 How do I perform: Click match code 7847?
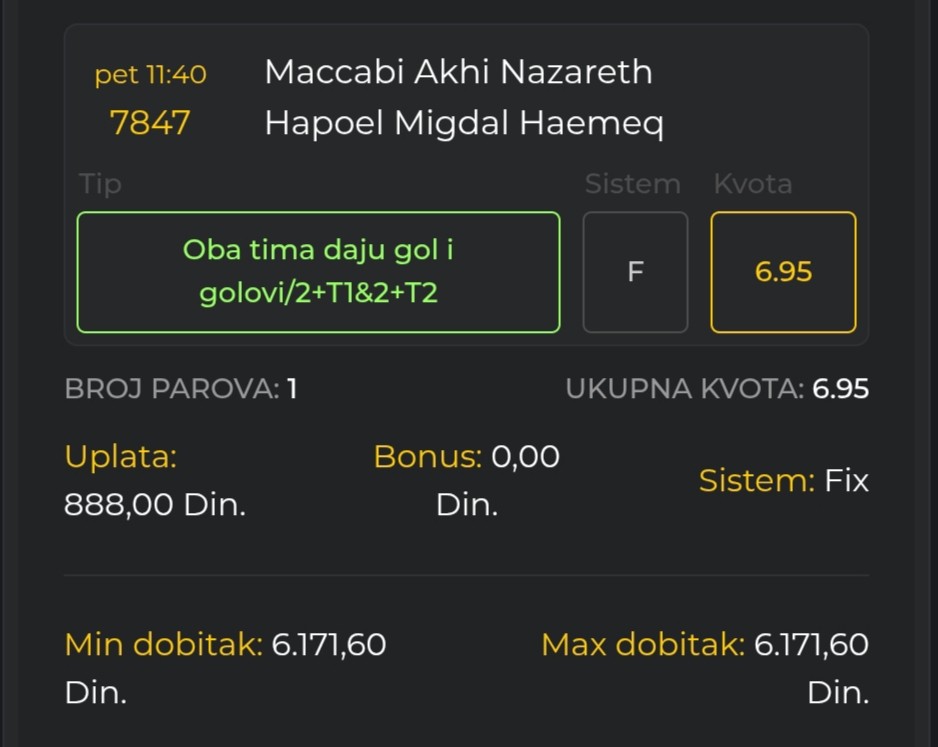pyautogui.click(x=150, y=123)
